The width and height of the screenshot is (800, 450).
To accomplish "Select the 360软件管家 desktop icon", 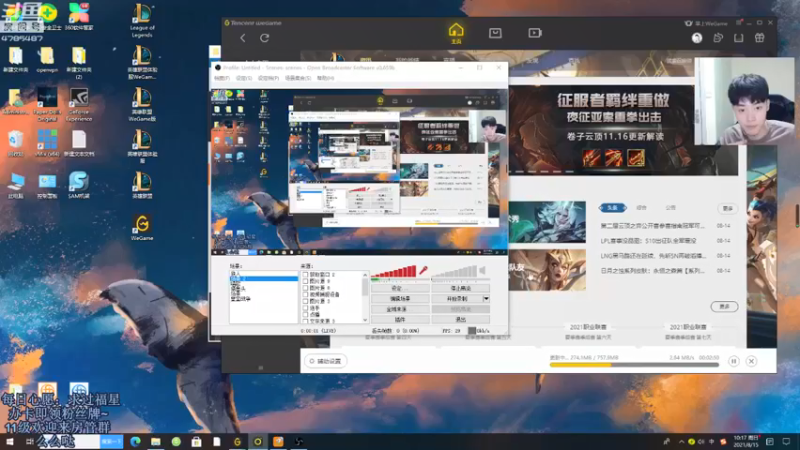I will point(79,16).
